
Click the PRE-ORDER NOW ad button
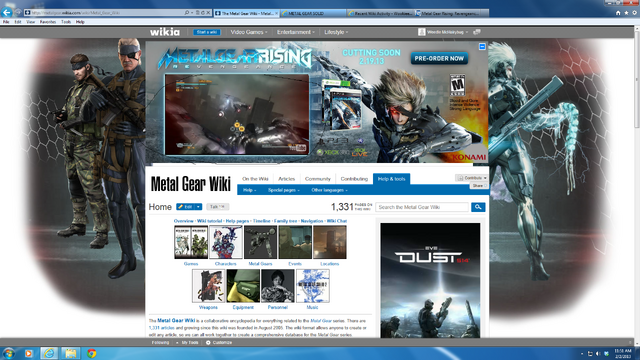point(439,58)
